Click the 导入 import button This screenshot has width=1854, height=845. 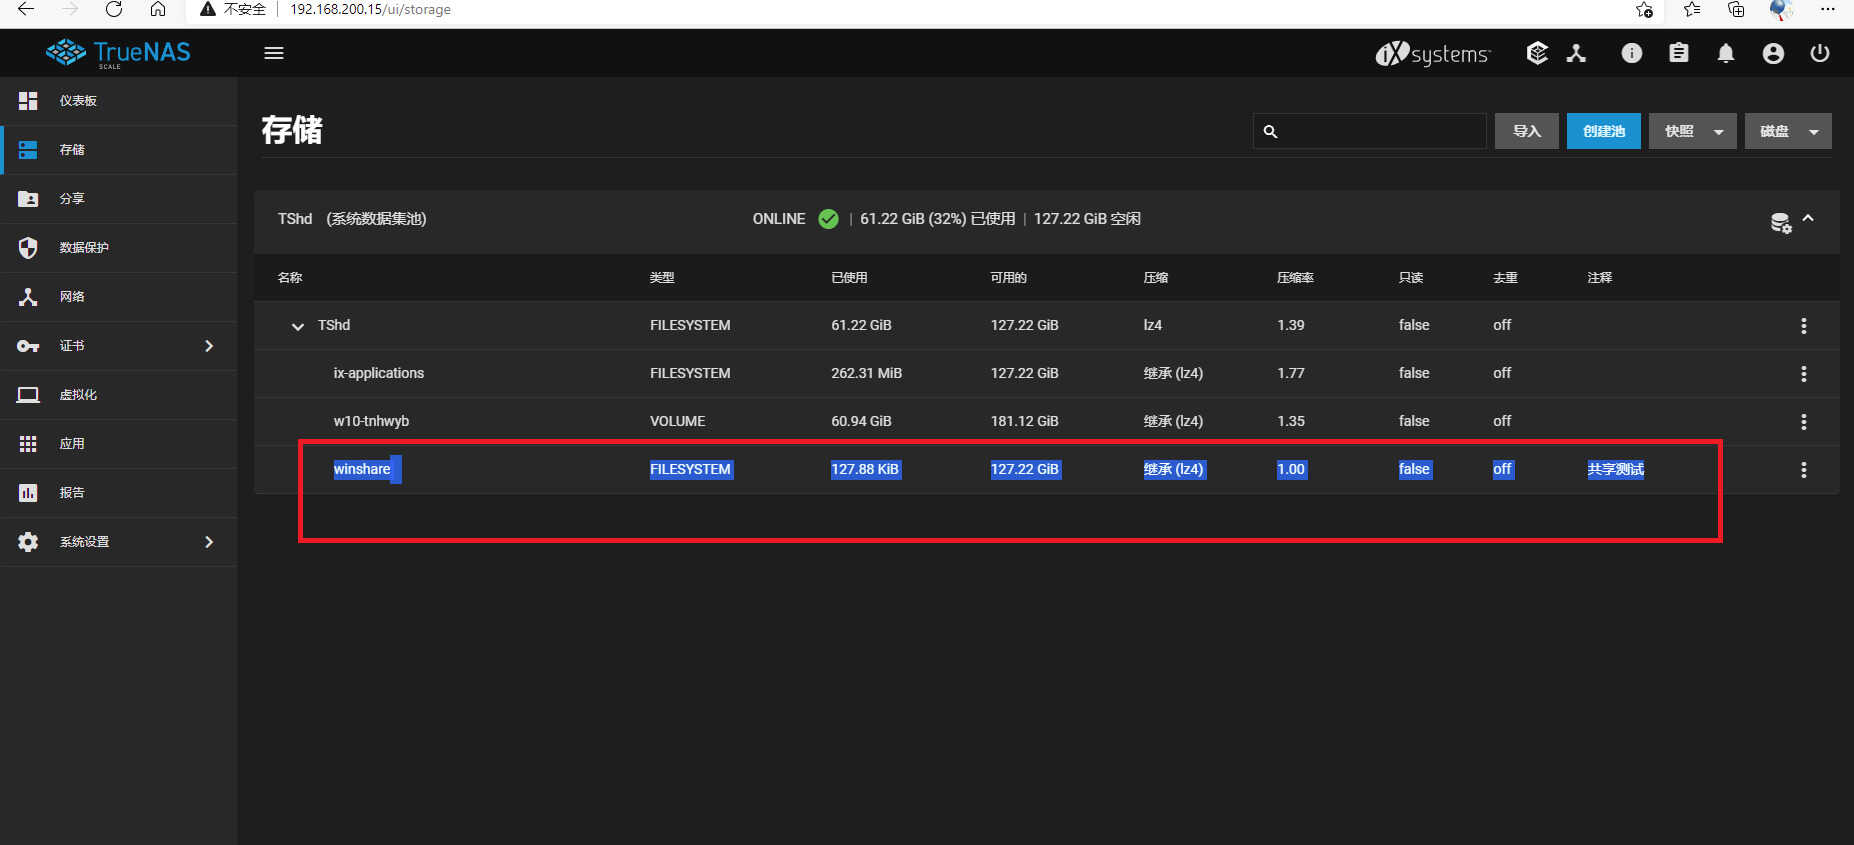(1526, 131)
